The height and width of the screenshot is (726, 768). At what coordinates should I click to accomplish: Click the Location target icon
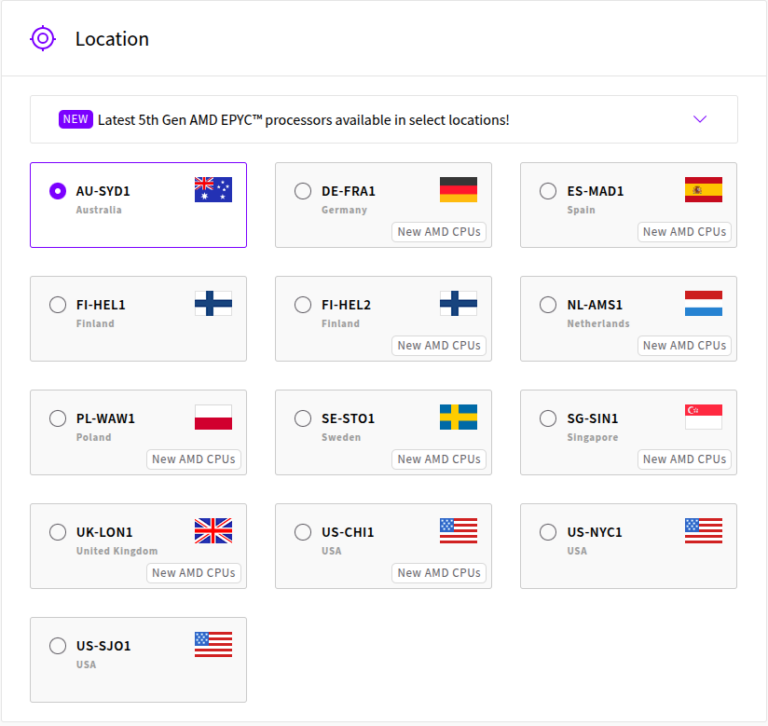point(43,39)
